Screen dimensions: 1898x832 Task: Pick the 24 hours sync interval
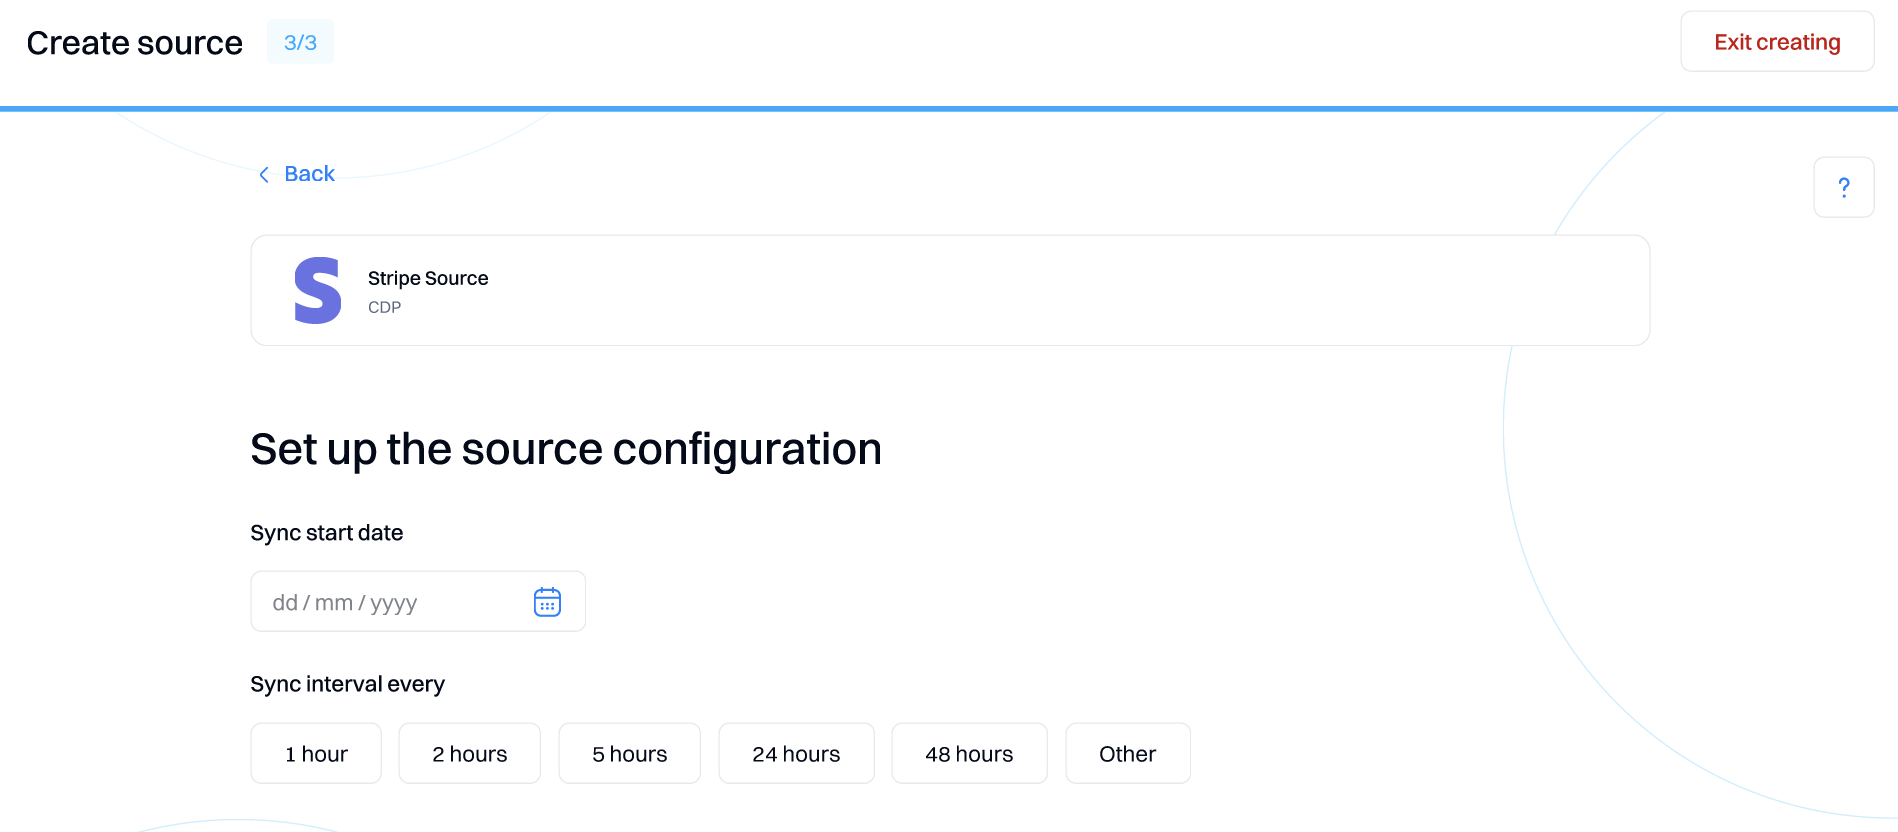point(797,754)
